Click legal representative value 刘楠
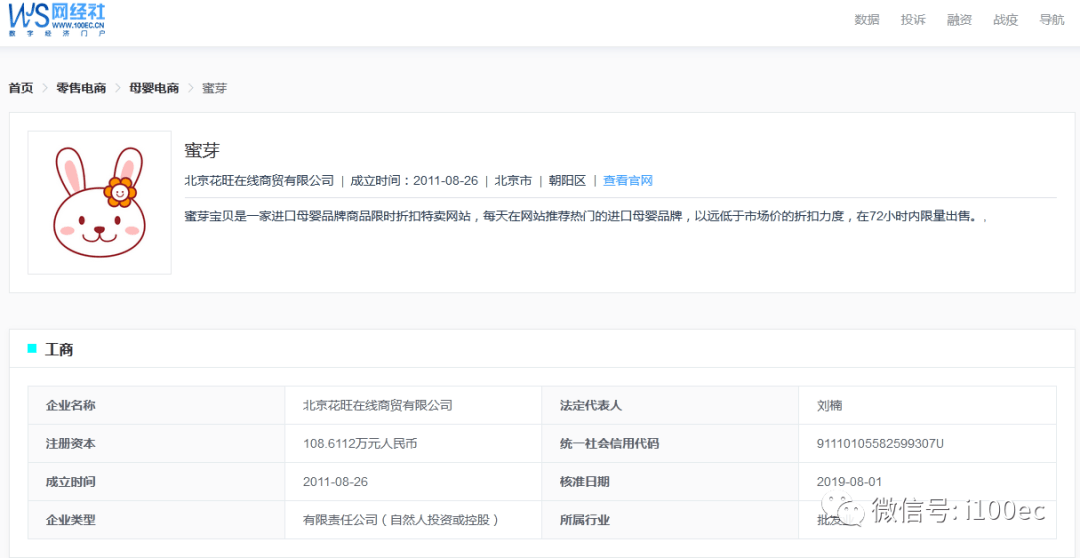The width and height of the screenshot is (1080, 558). click(x=829, y=405)
